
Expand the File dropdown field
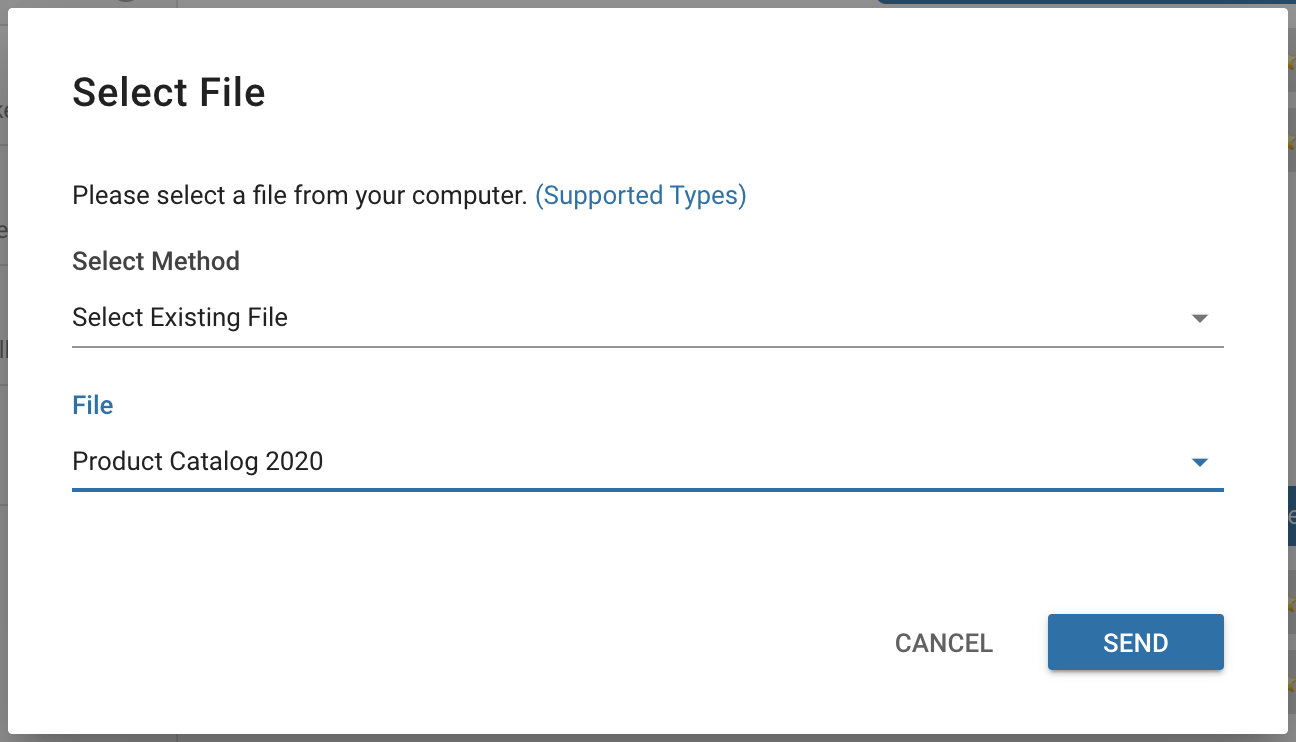pos(646,462)
